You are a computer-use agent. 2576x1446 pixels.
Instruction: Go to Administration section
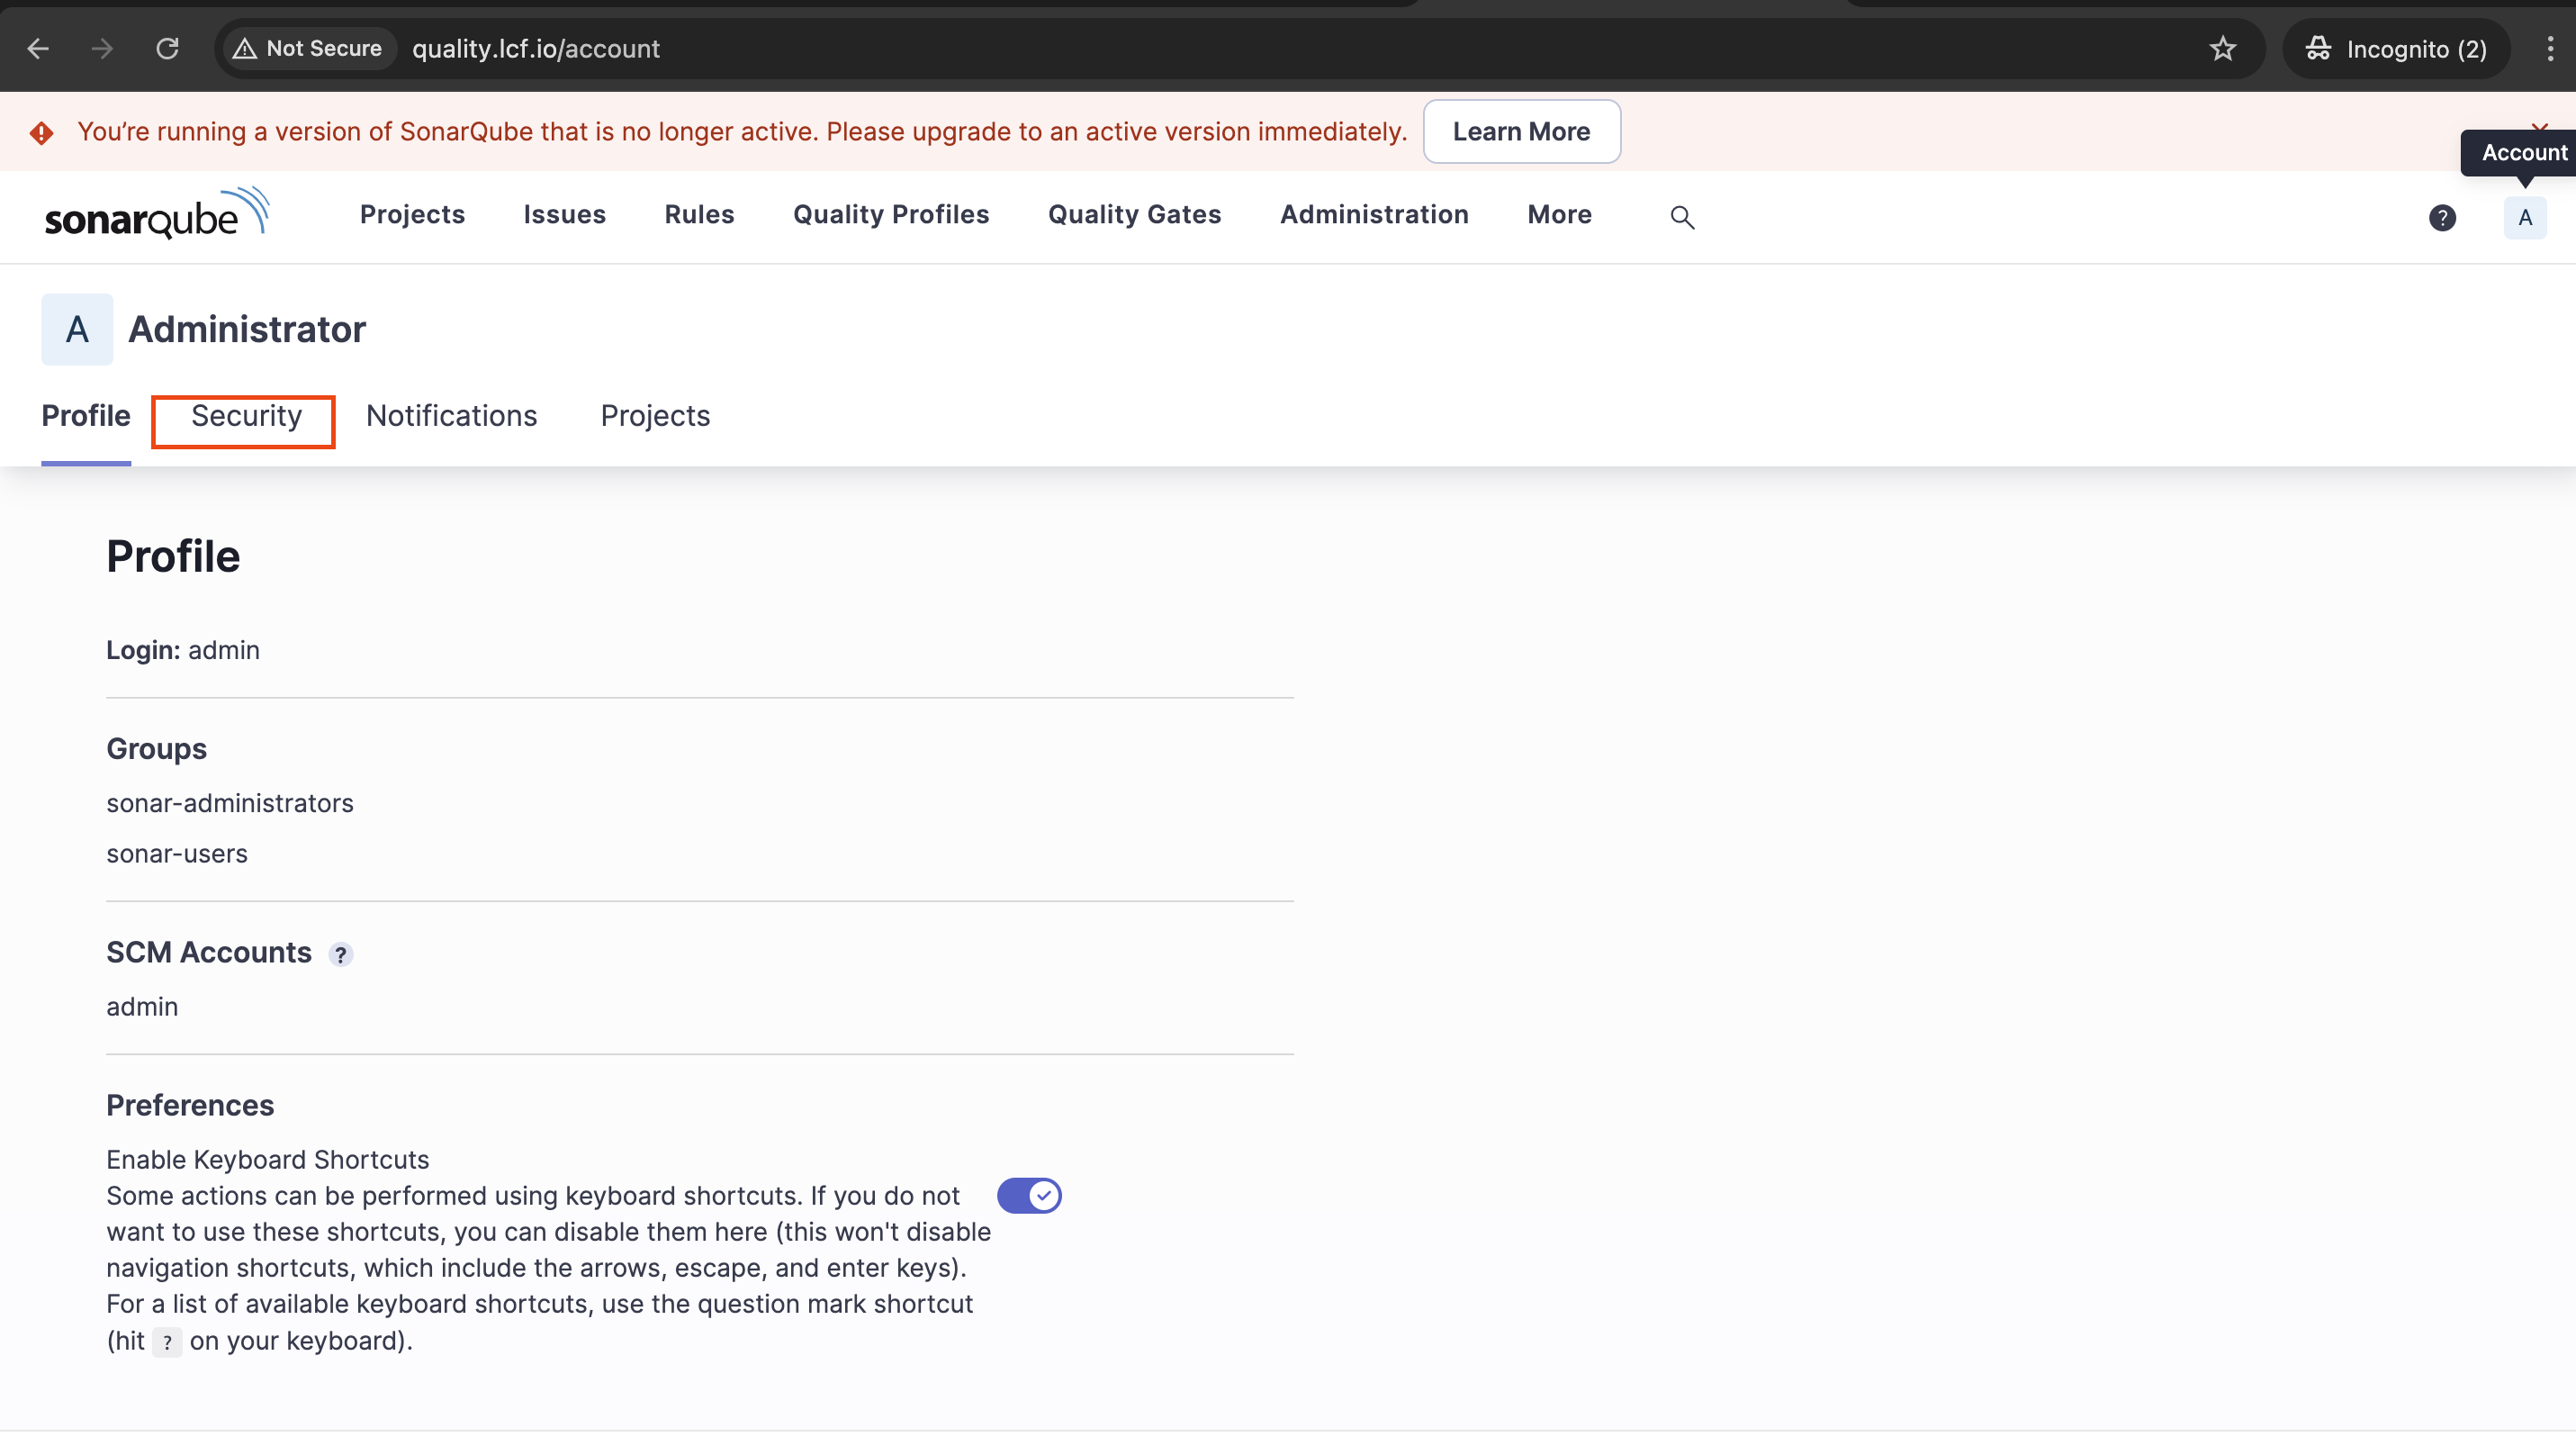(x=1374, y=214)
